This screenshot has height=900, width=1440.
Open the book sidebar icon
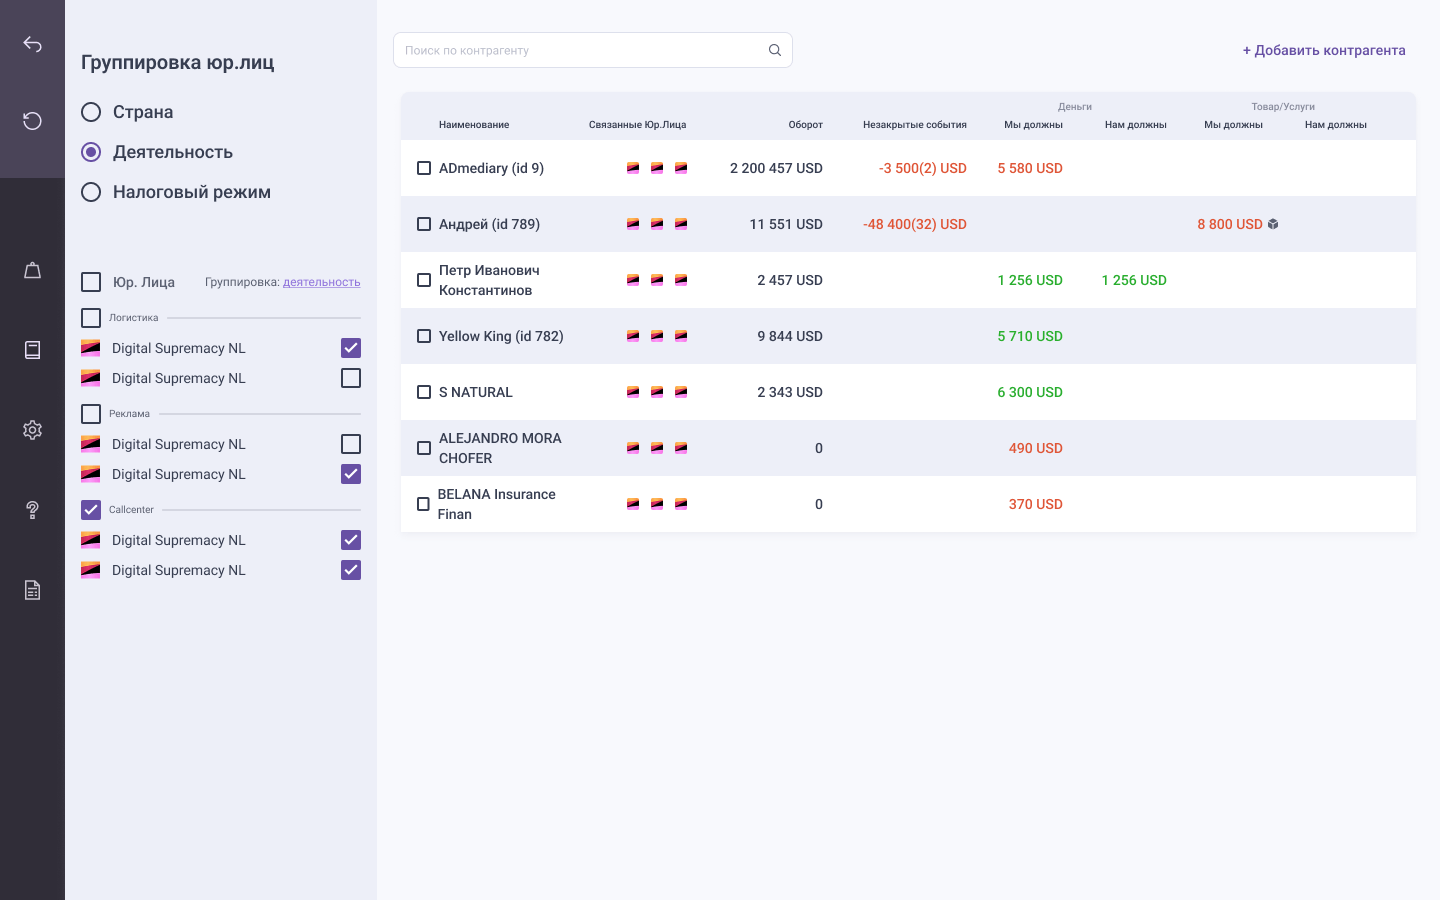tap(32, 350)
